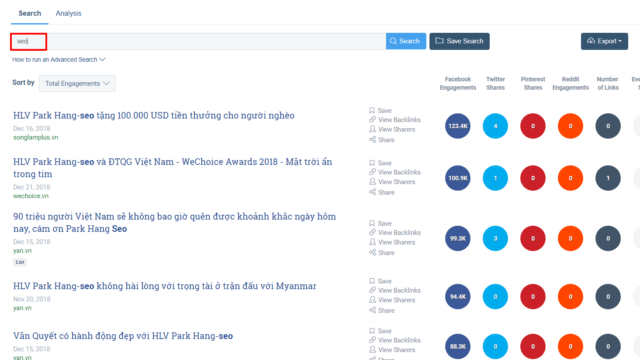This screenshot has height=360, width=640.
Task: Focus the search box containing 'seo'
Action: point(198,41)
